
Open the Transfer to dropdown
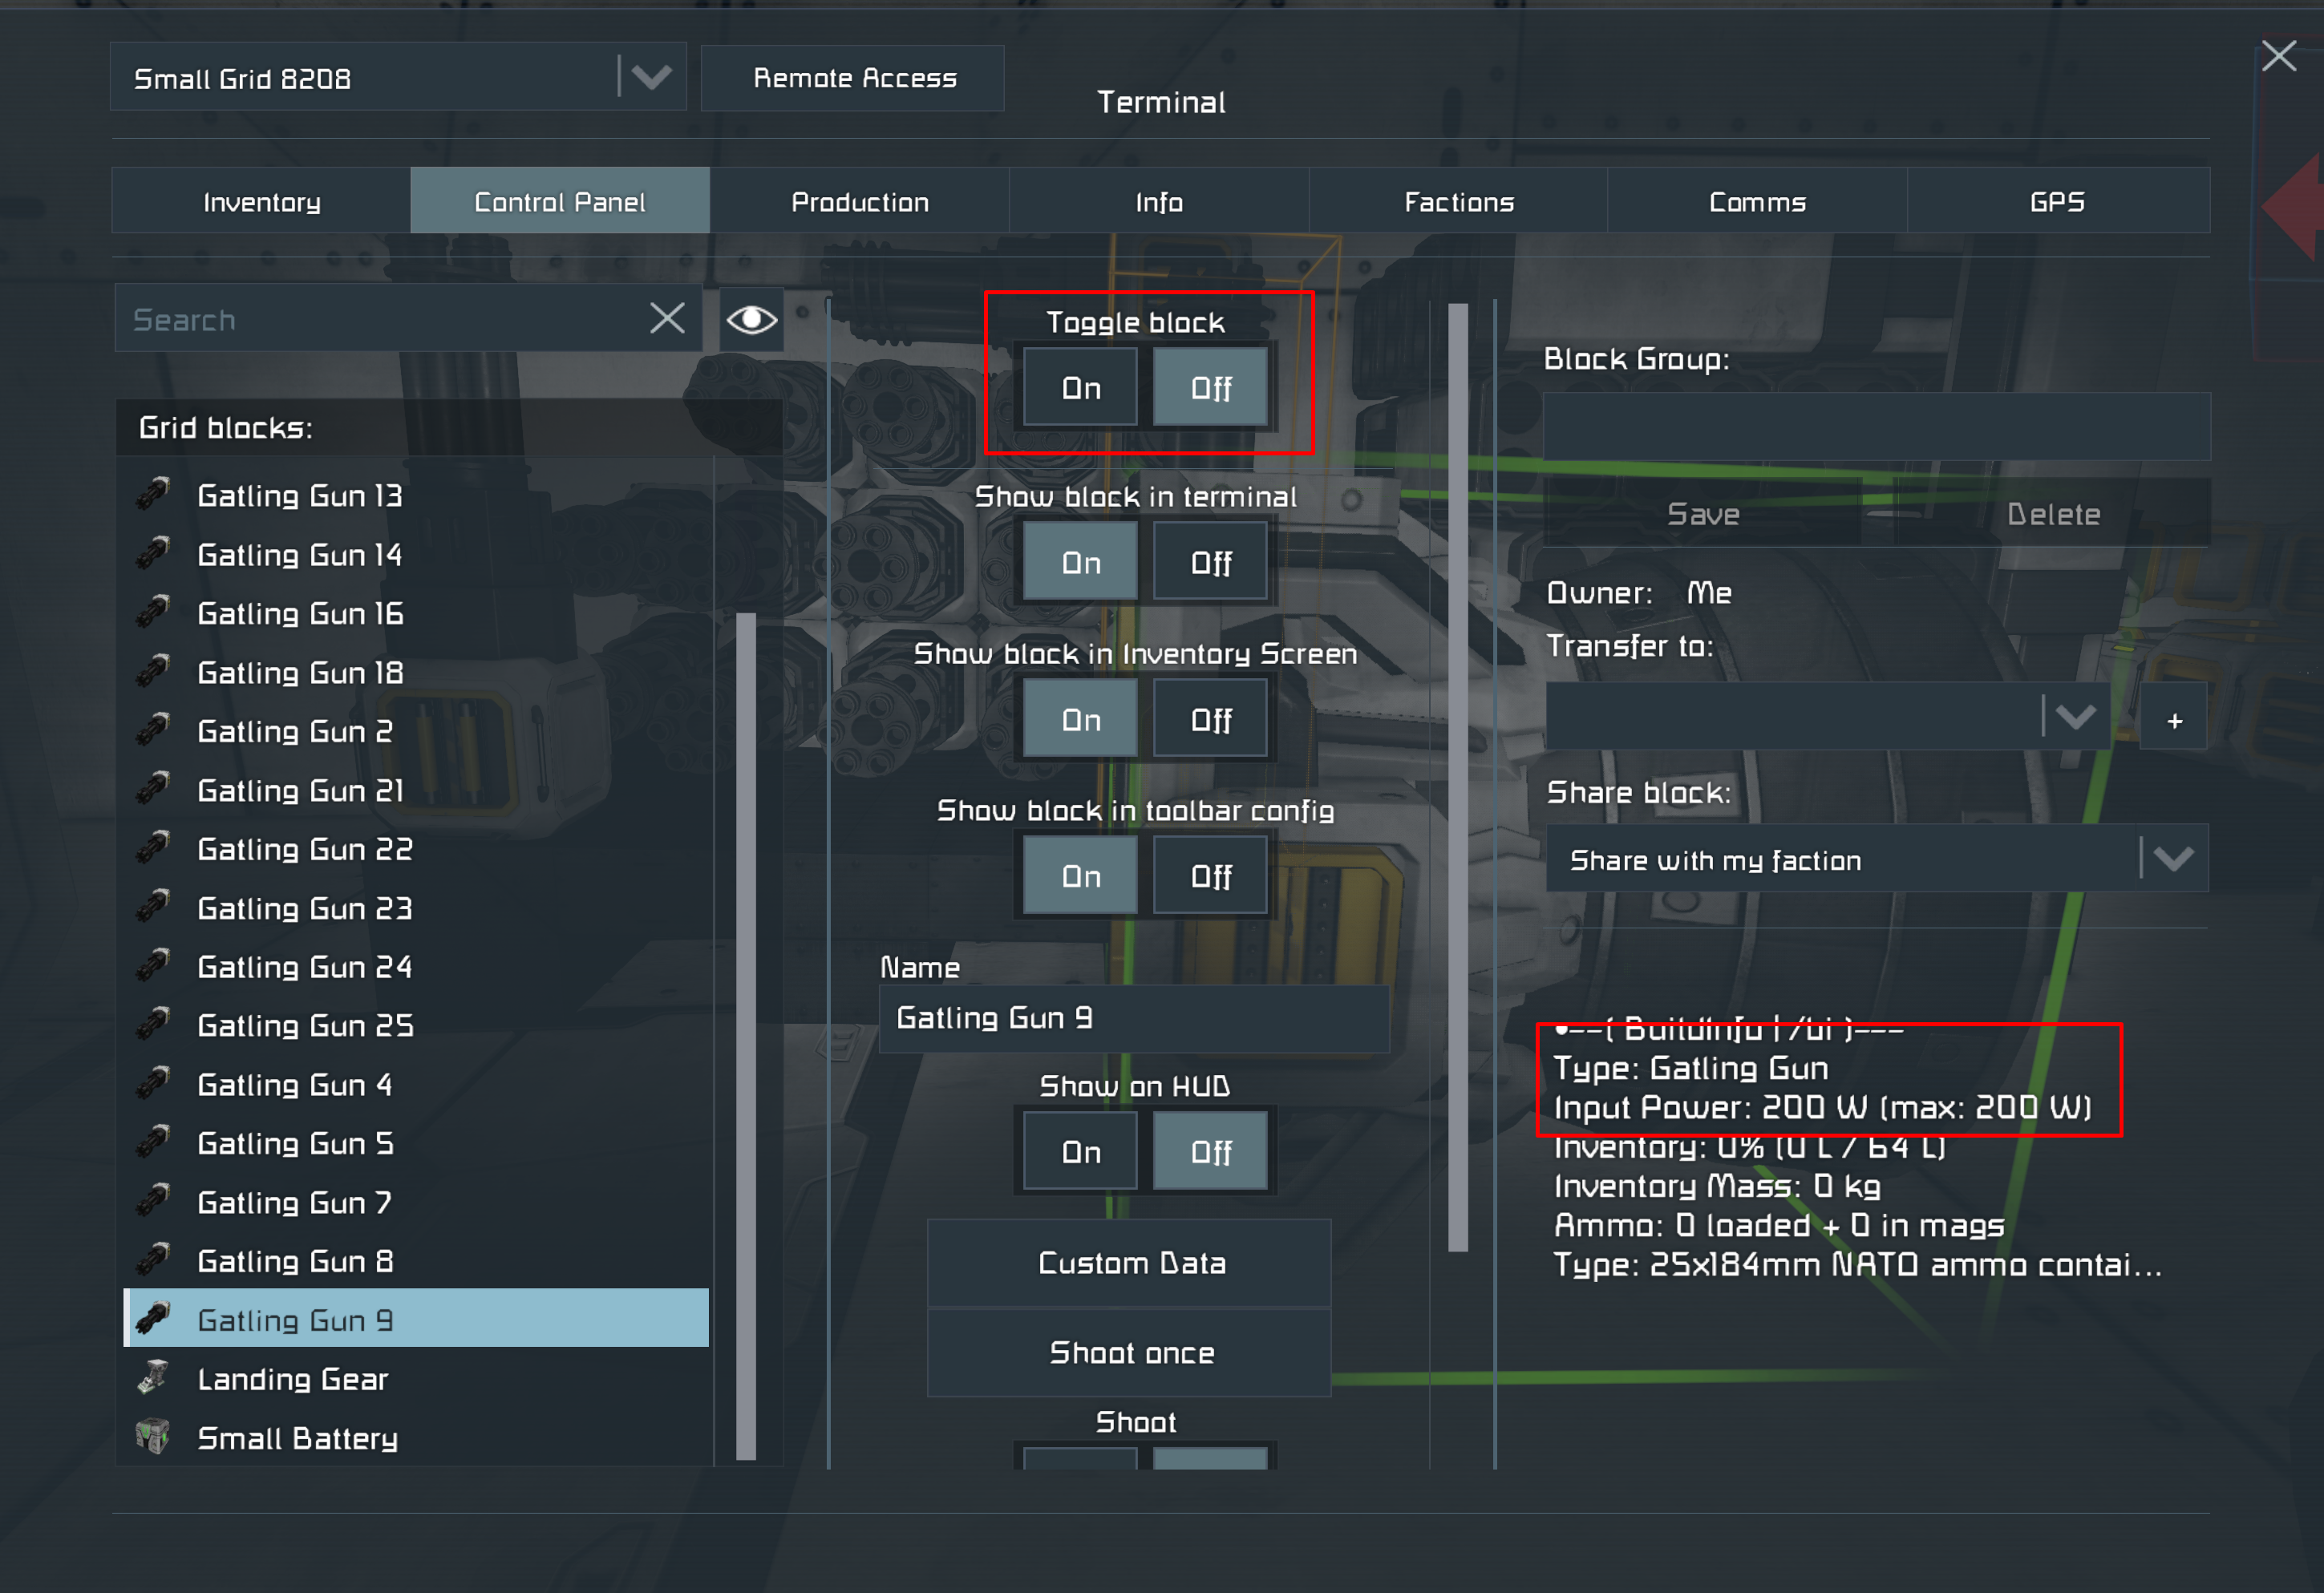(2075, 717)
